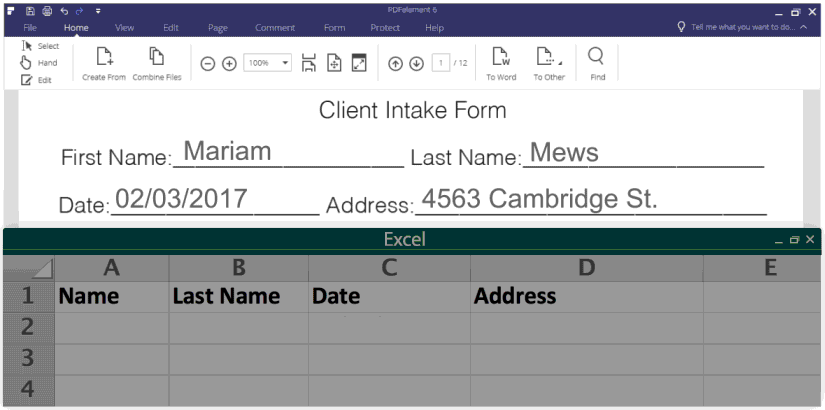This screenshot has width=825, height=410.
Task: Go to next page with down arrow
Action: (x=416, y=63)
